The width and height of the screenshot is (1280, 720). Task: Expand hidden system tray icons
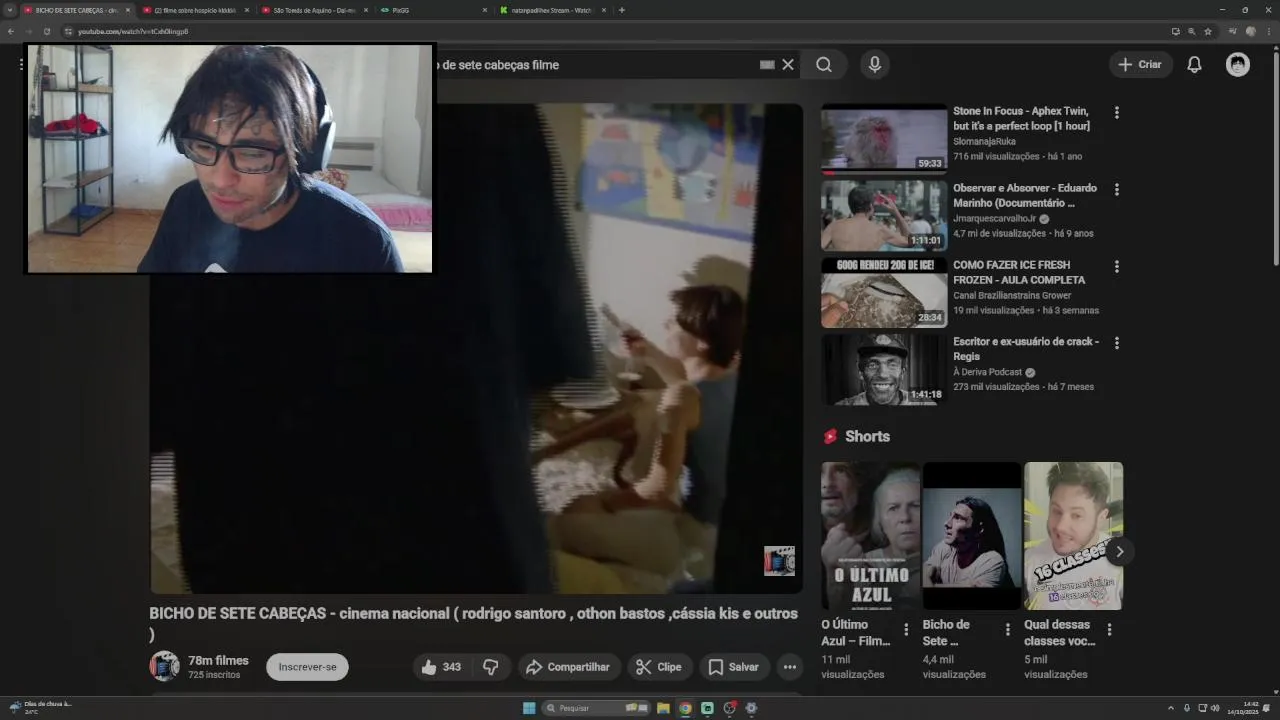coord(1171,708)
